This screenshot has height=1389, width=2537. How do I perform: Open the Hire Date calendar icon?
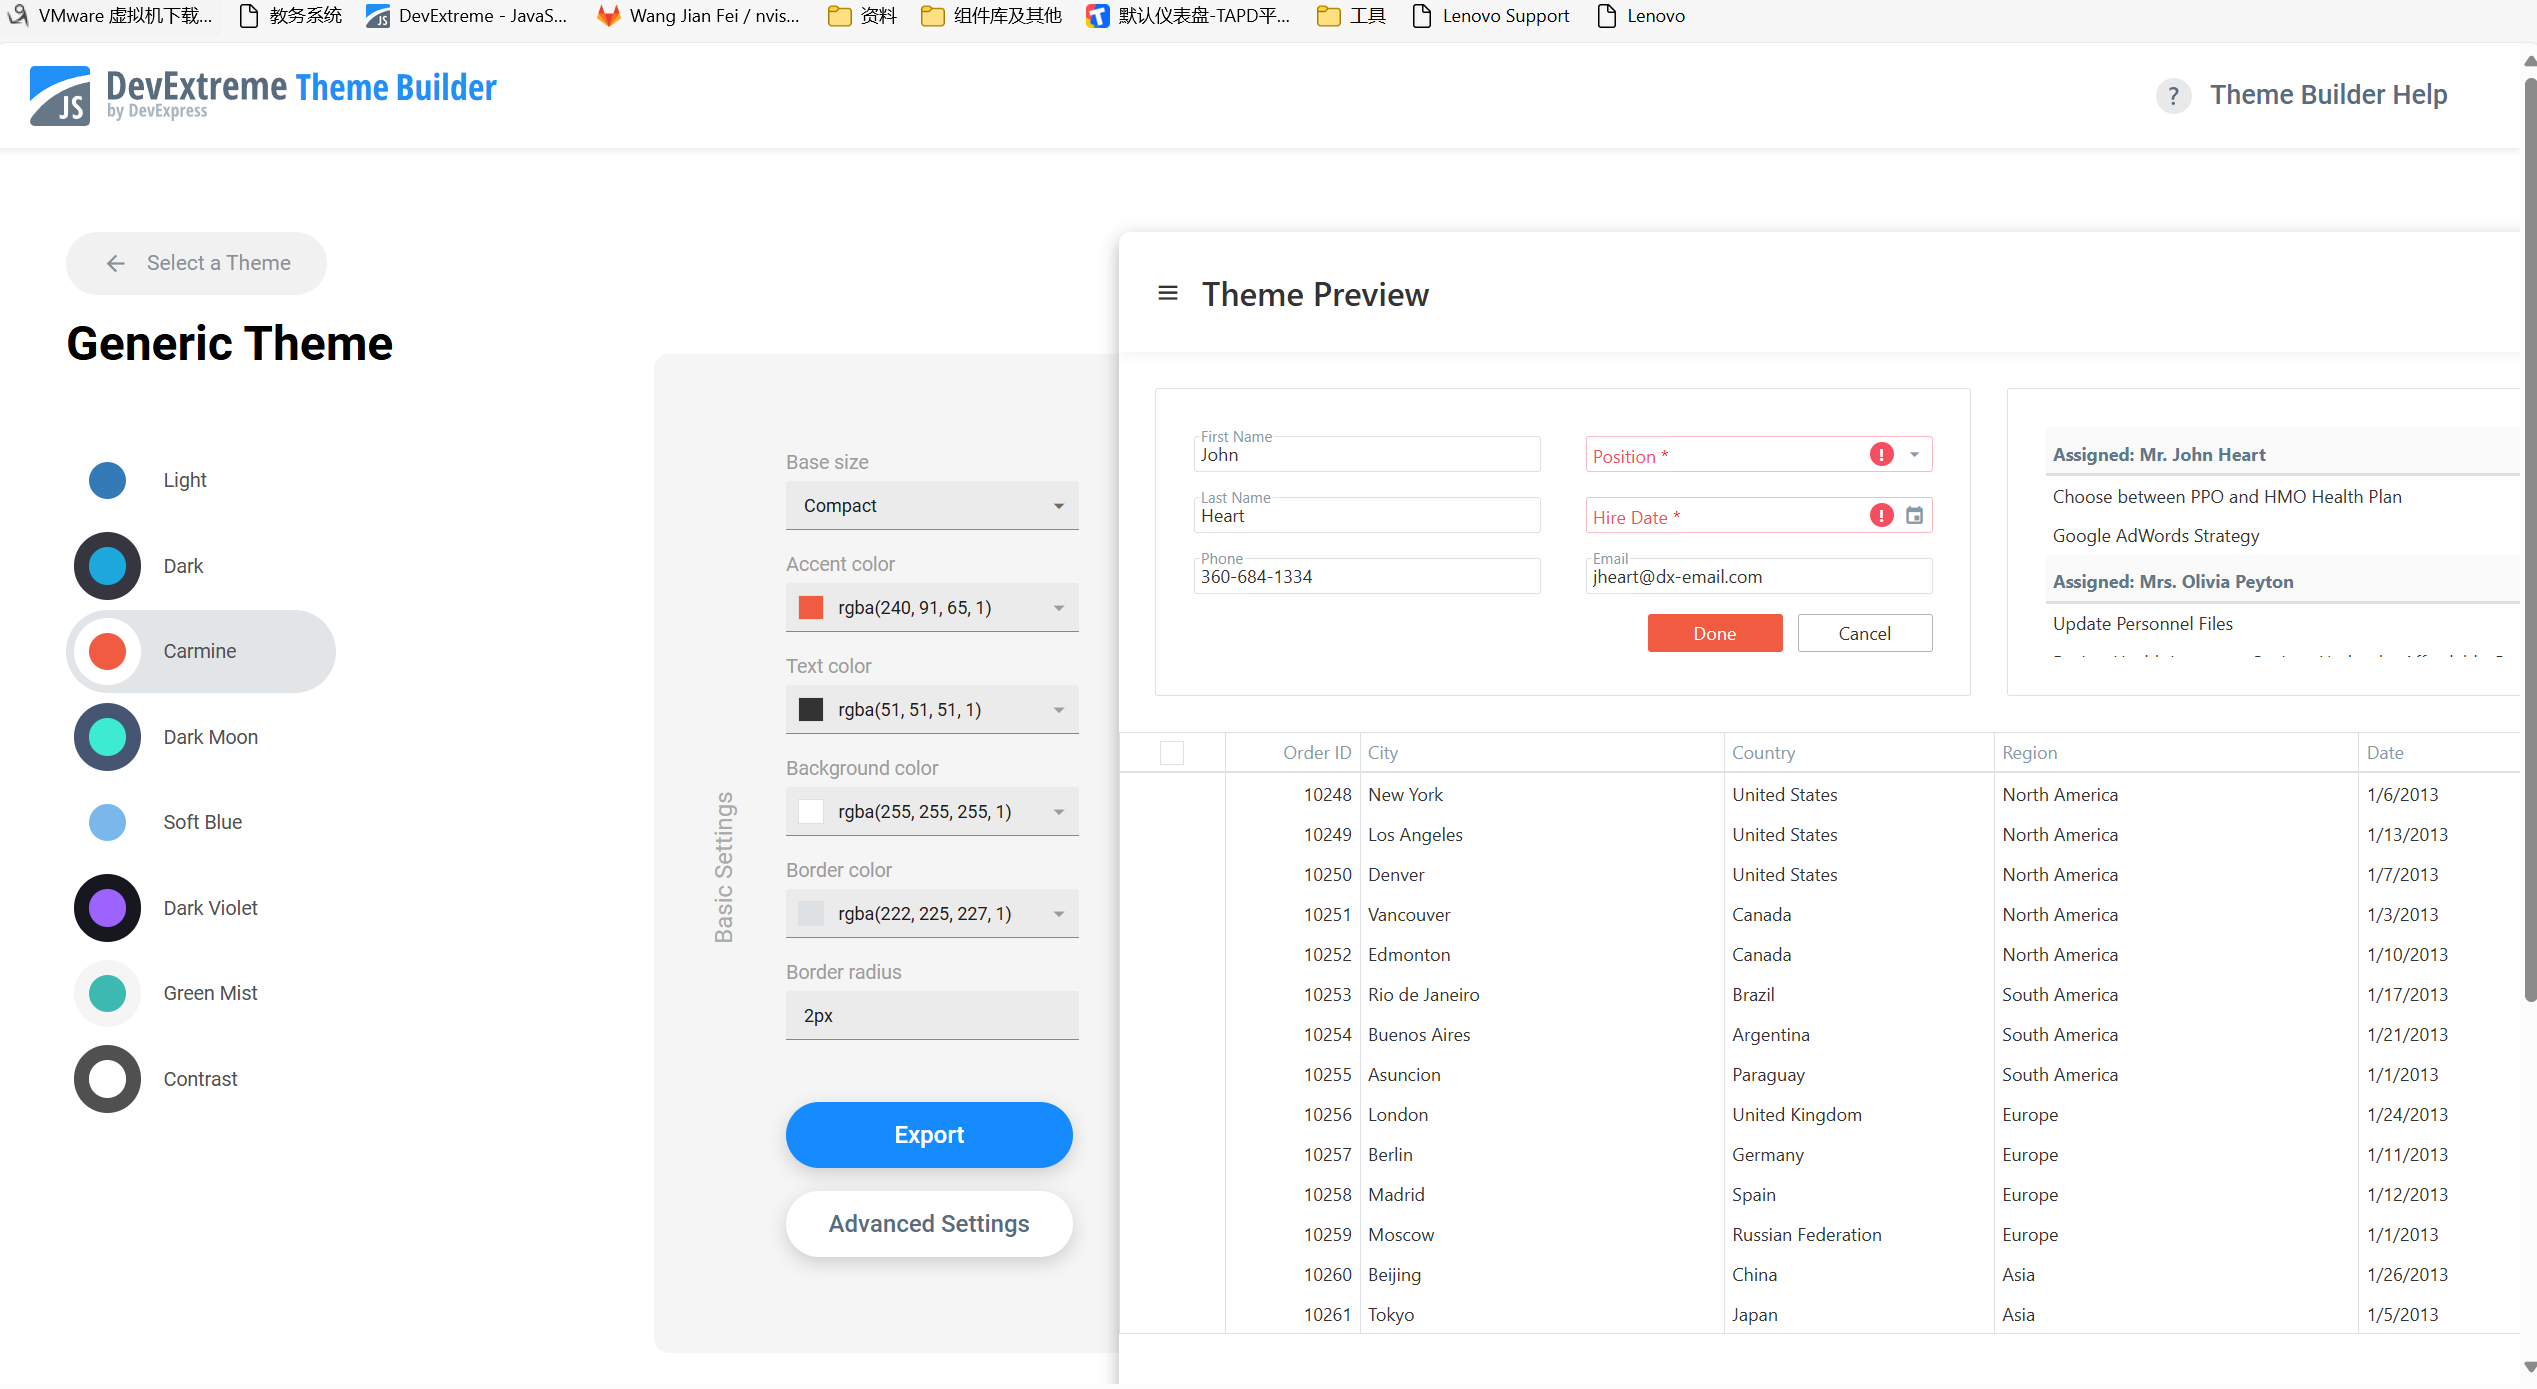[1914, 516]
